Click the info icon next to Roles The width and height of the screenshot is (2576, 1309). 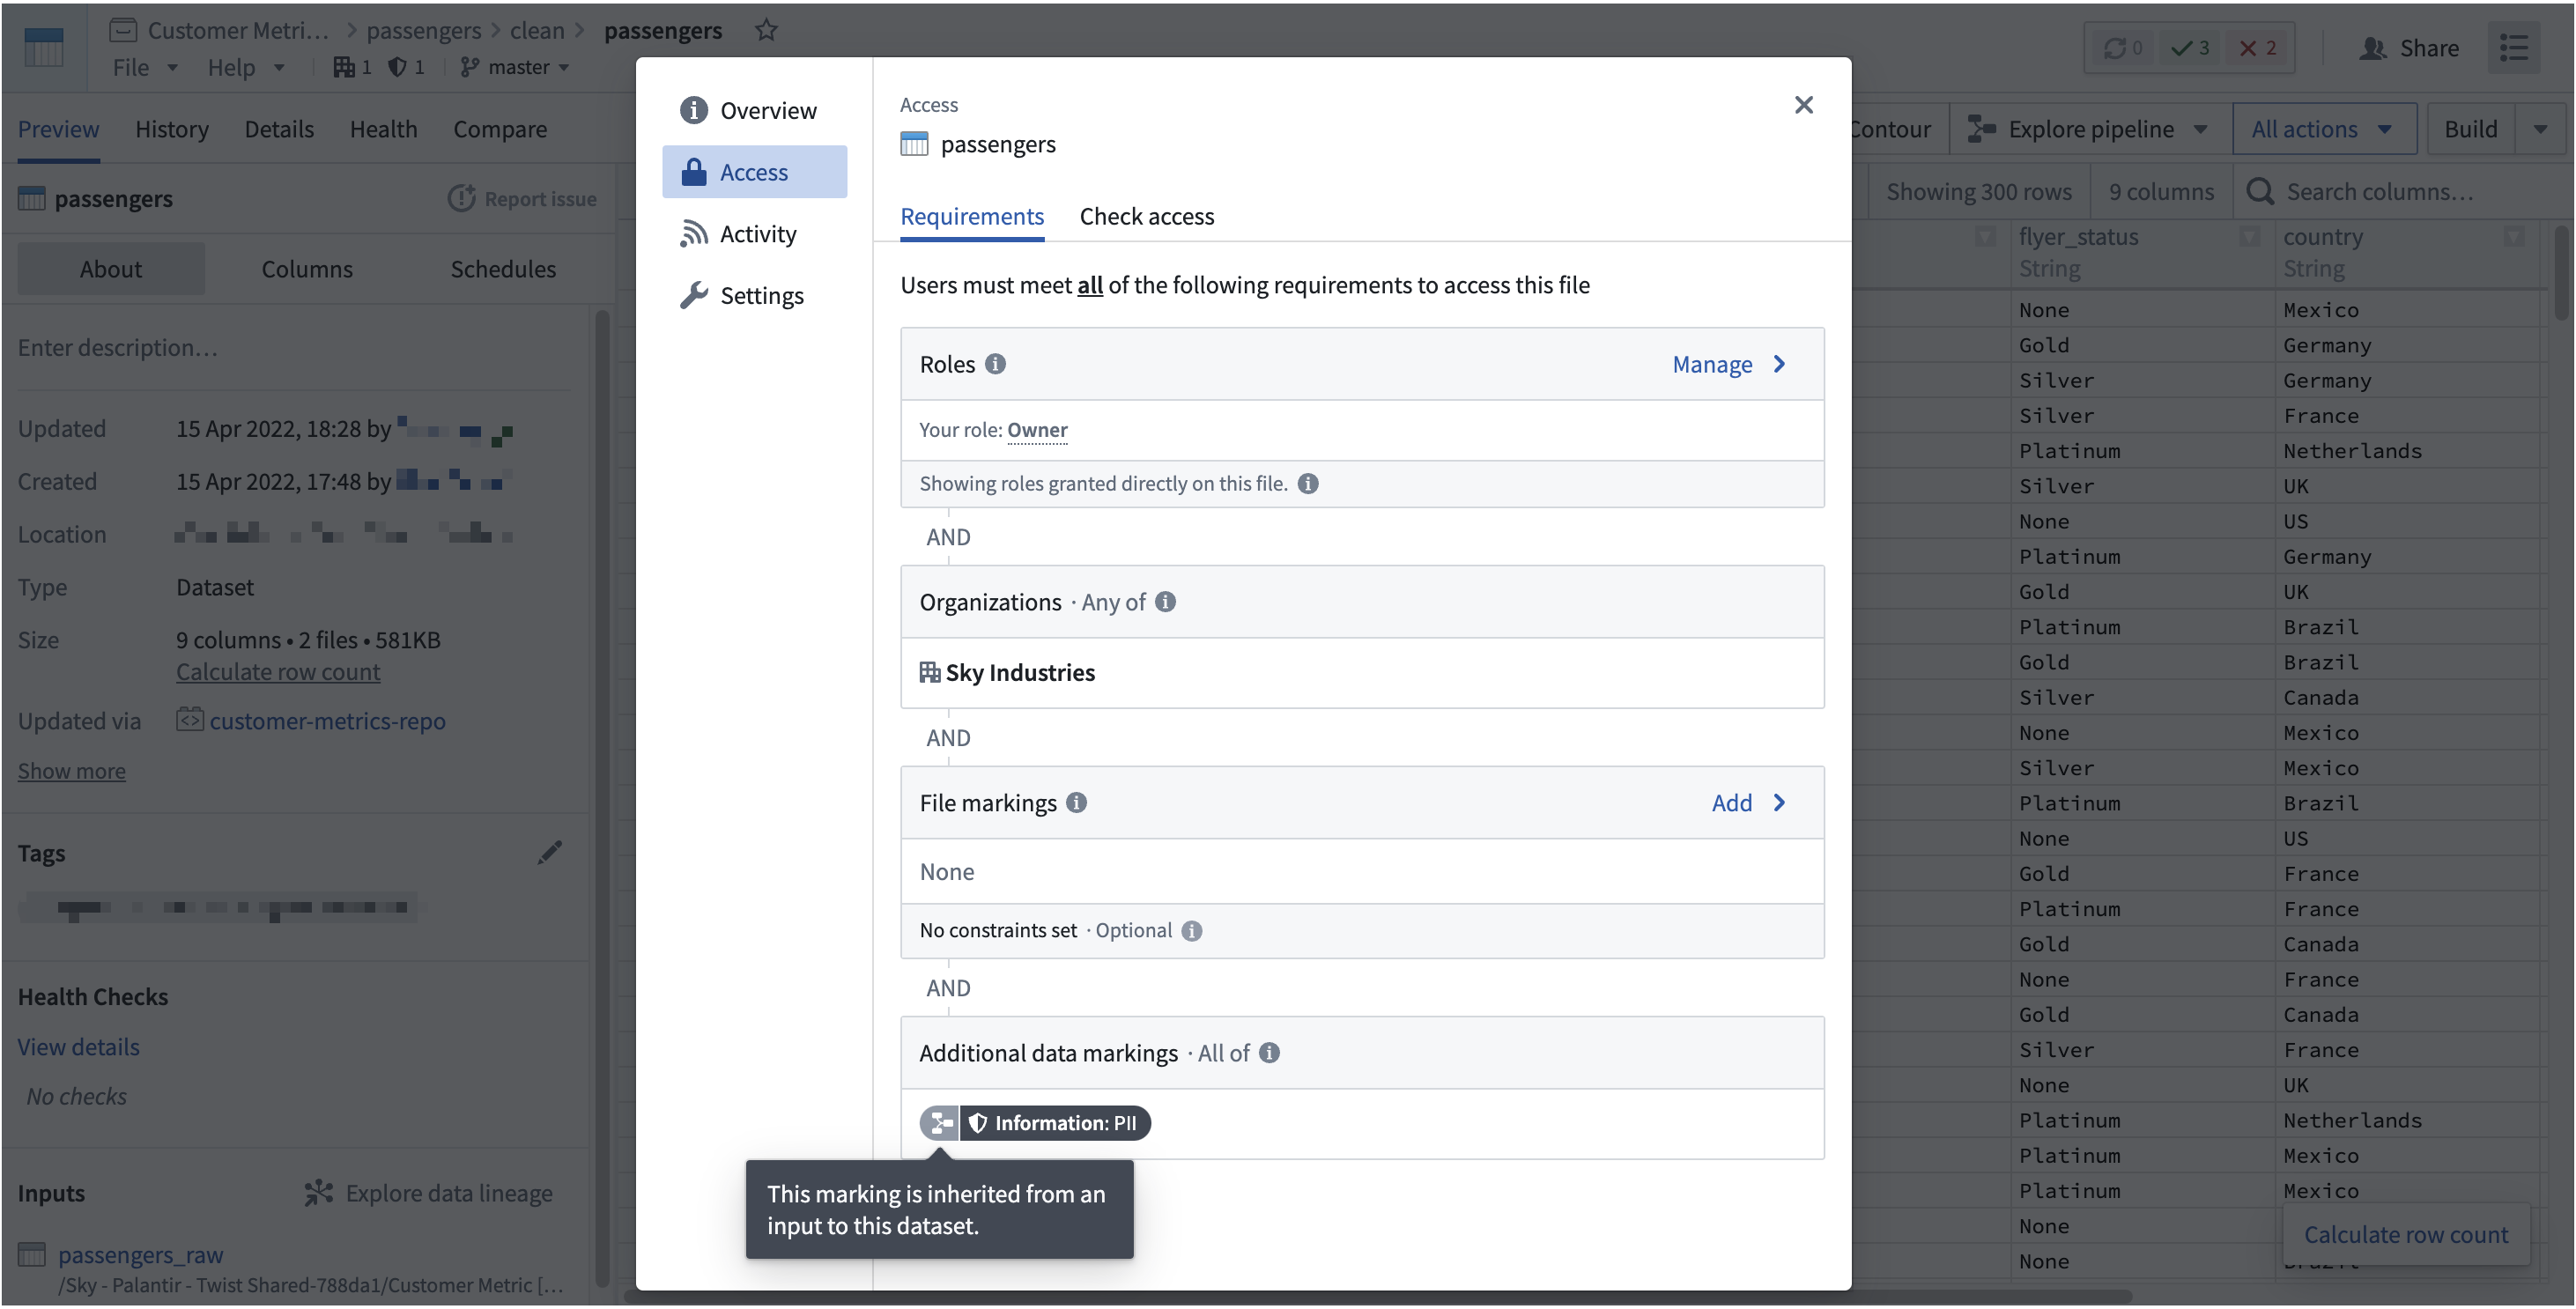pyautogui.click(x=995, y=364)
